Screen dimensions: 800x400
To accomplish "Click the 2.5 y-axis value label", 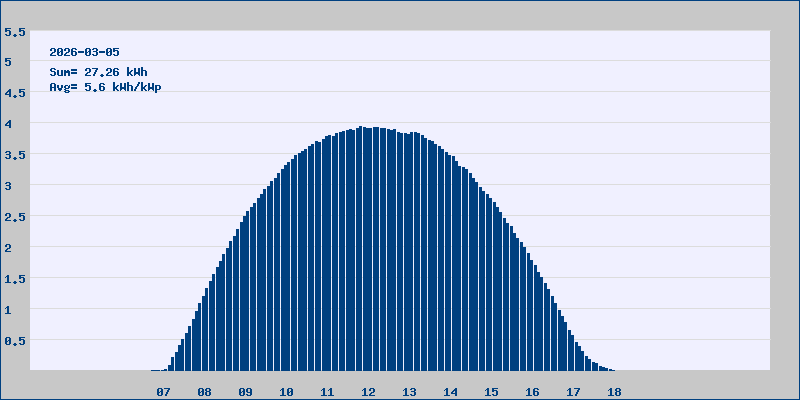I will 14,217.
